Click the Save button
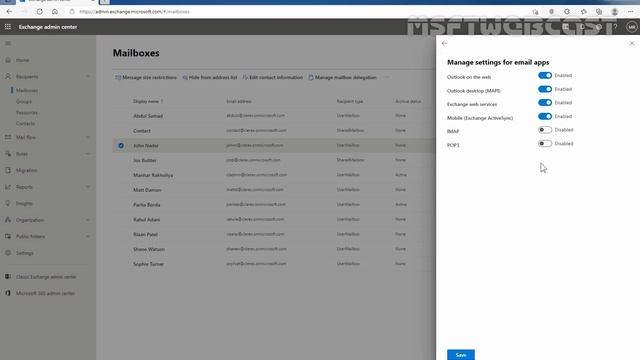The image size is (640, 360). tap(461, 355)
